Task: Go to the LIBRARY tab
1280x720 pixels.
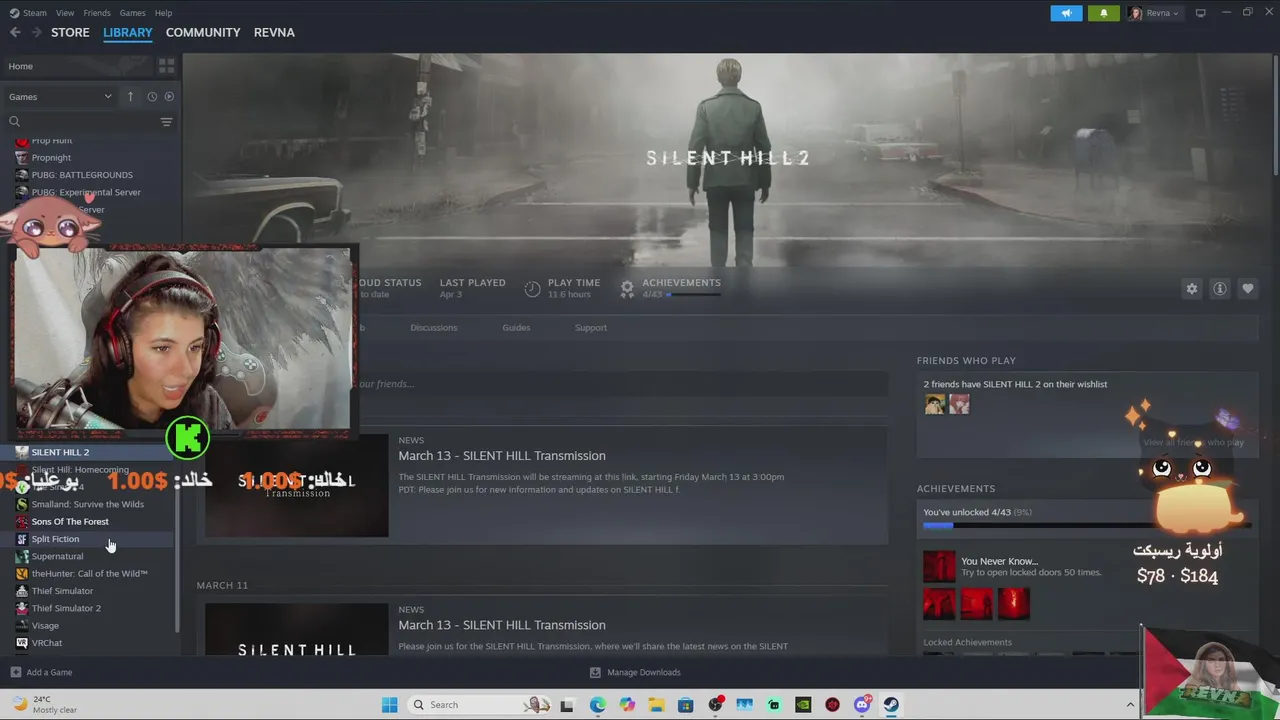Action: [128, 32]
